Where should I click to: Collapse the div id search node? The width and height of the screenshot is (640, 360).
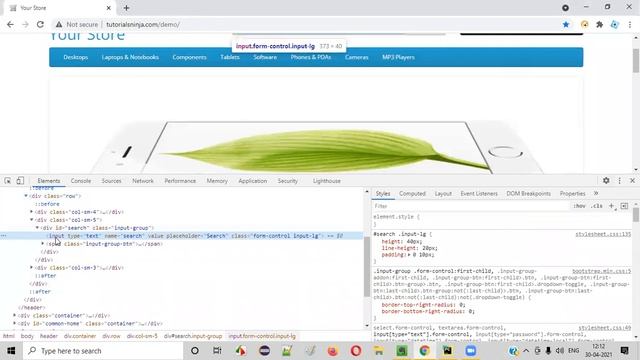click(38, 228)
